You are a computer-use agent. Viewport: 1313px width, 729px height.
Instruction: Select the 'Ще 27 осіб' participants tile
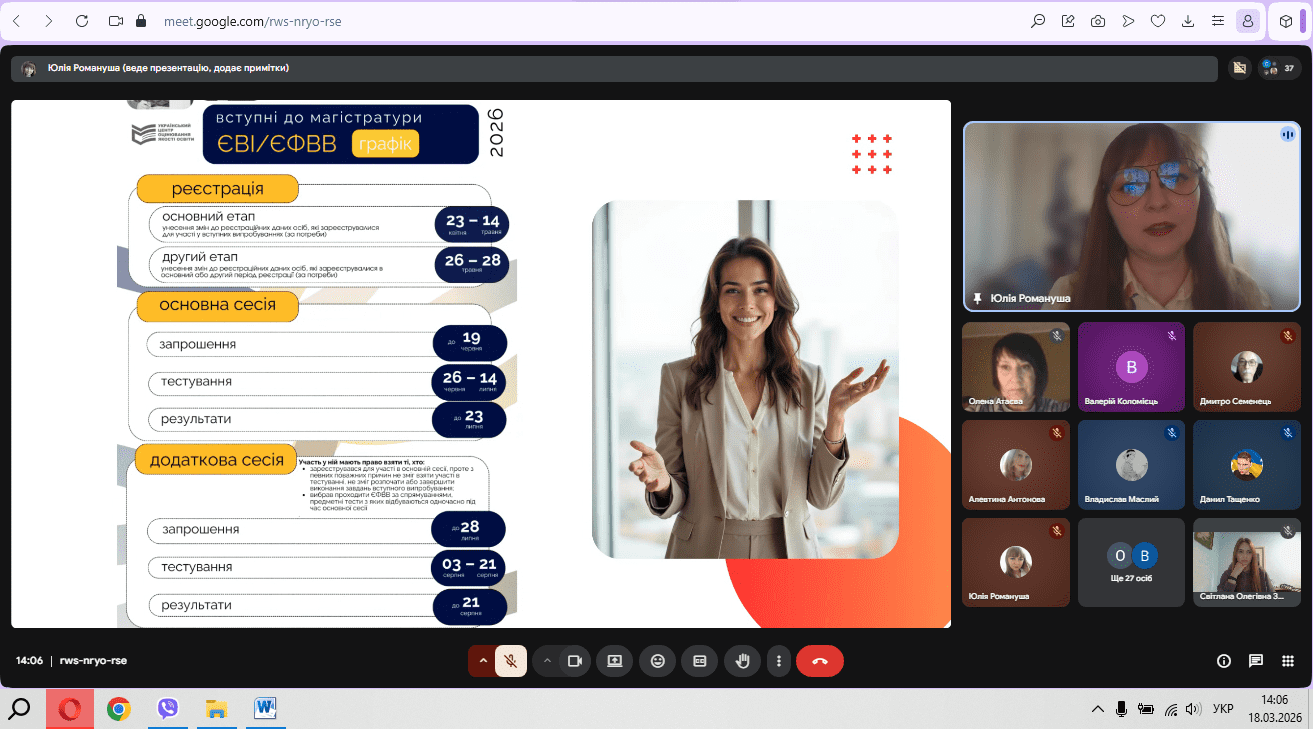pos(1131,562)
